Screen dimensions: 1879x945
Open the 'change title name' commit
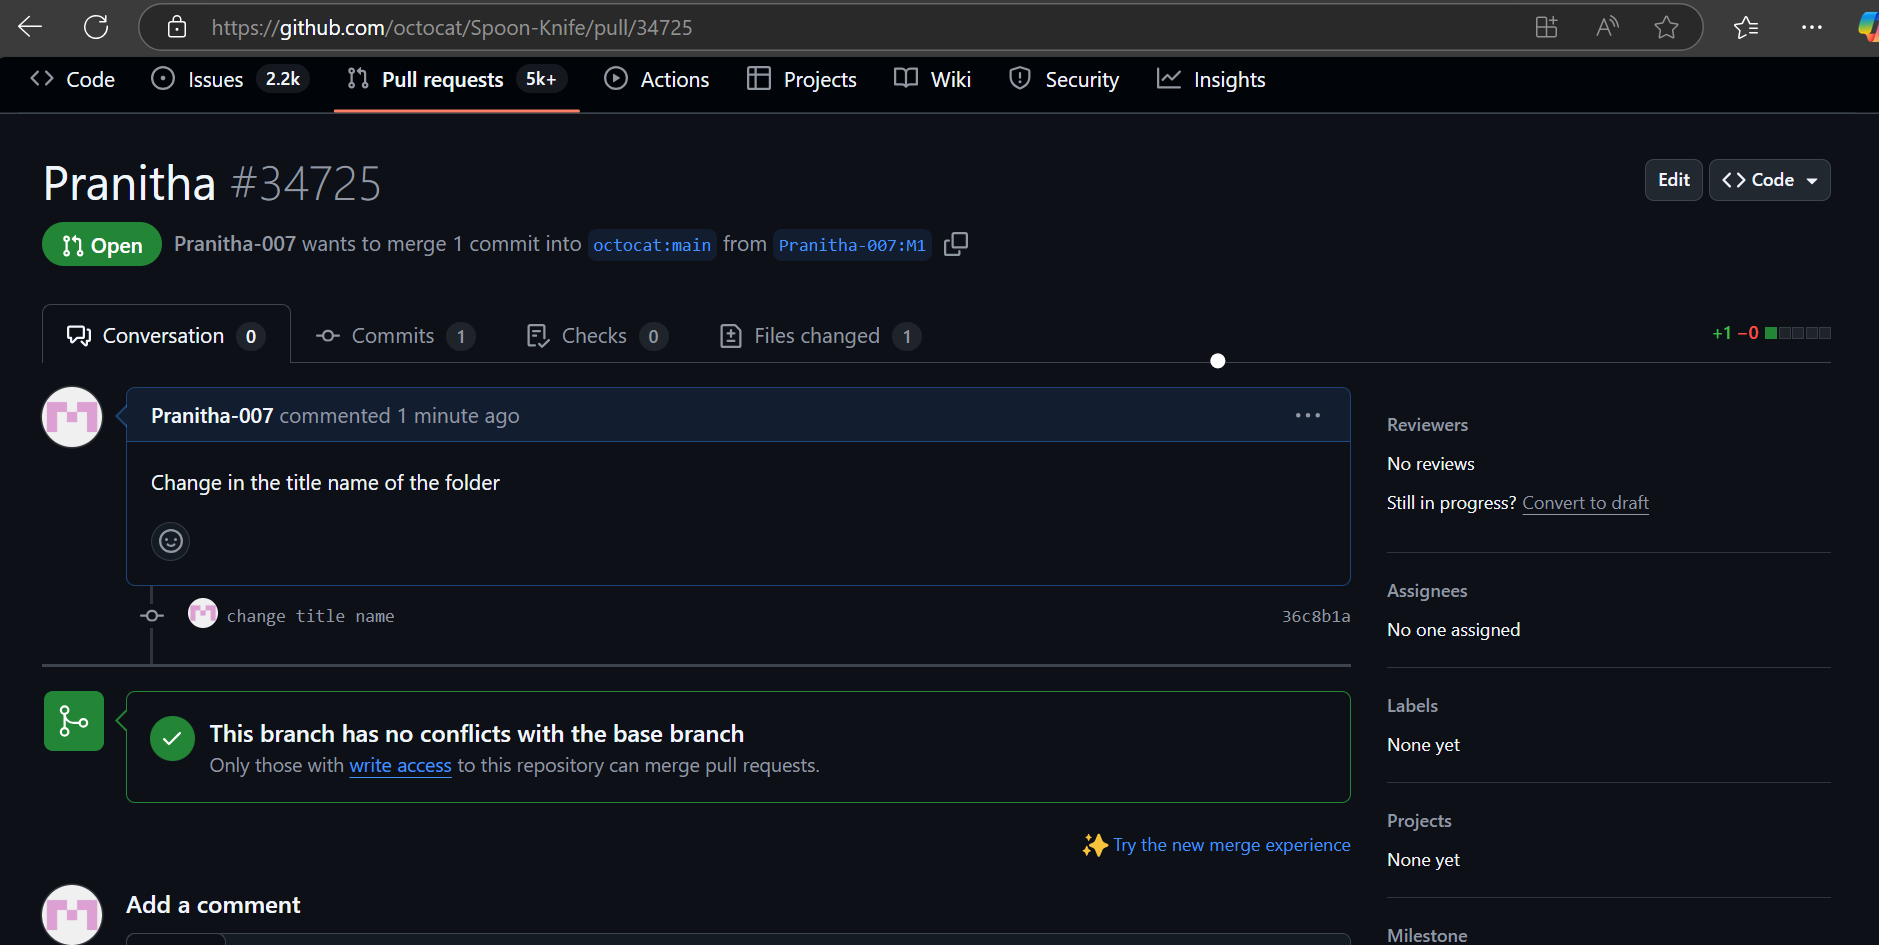coord(310,616)
